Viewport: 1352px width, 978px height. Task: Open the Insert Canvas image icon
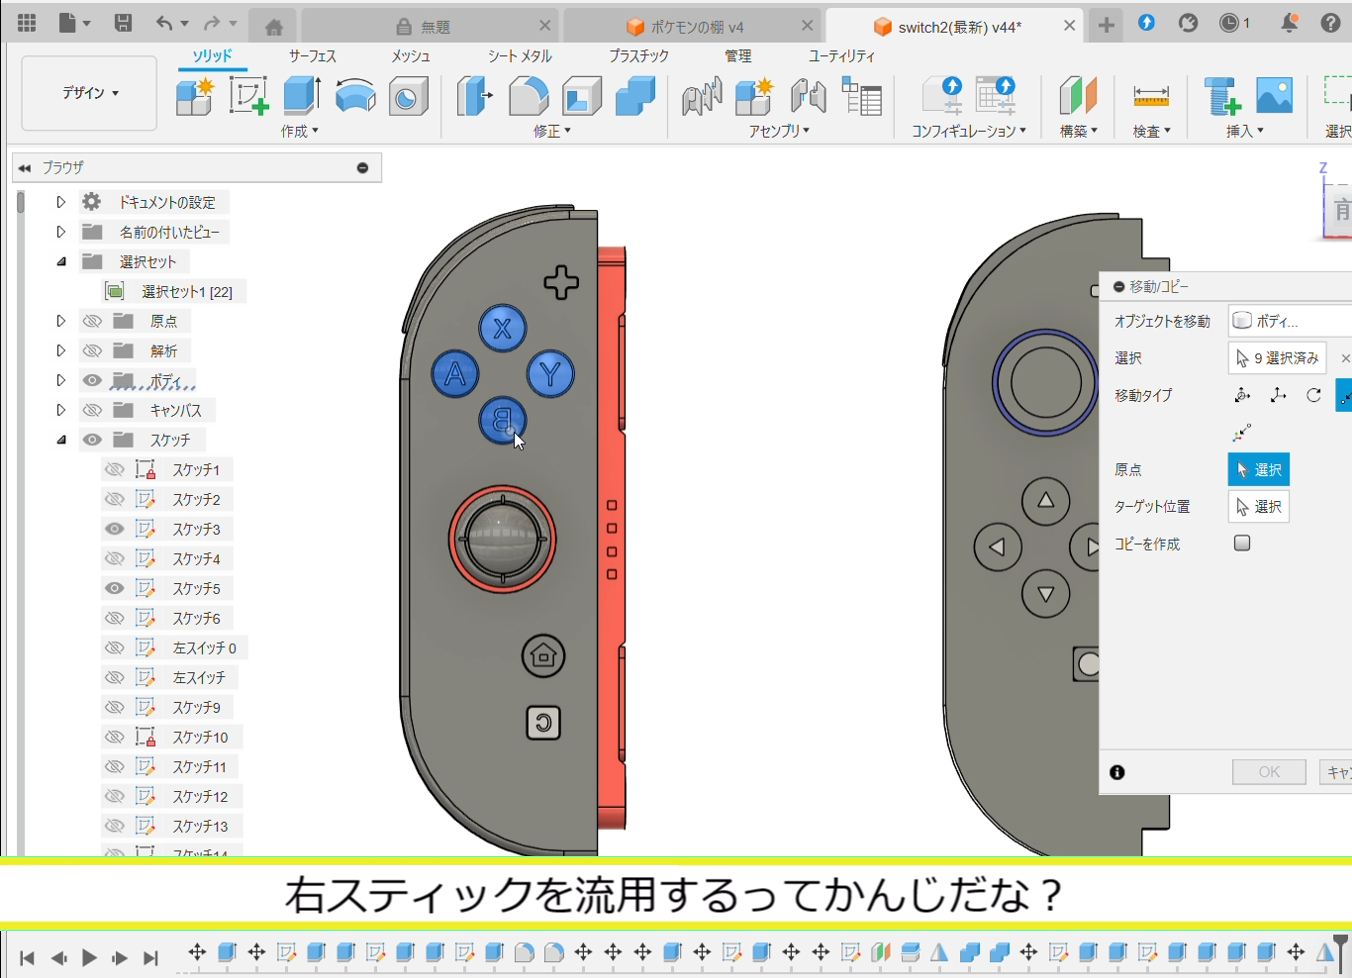pyautogui.click(x=1274, y=96)
